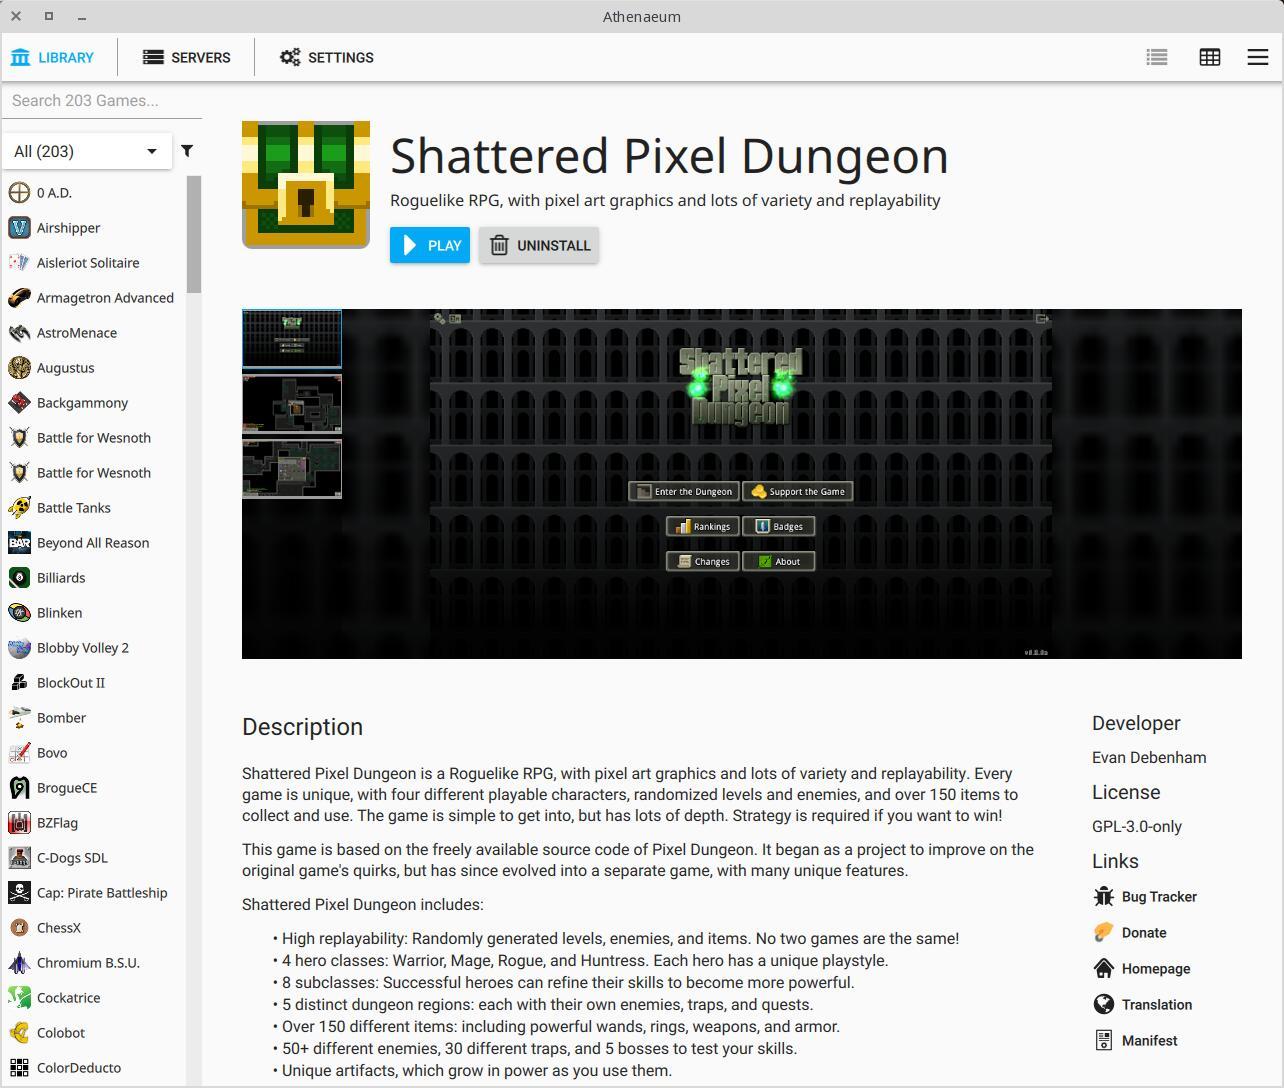Open the Settings tab
The width and height of the screenshot is (1284, 1088).
pos(327,57)
